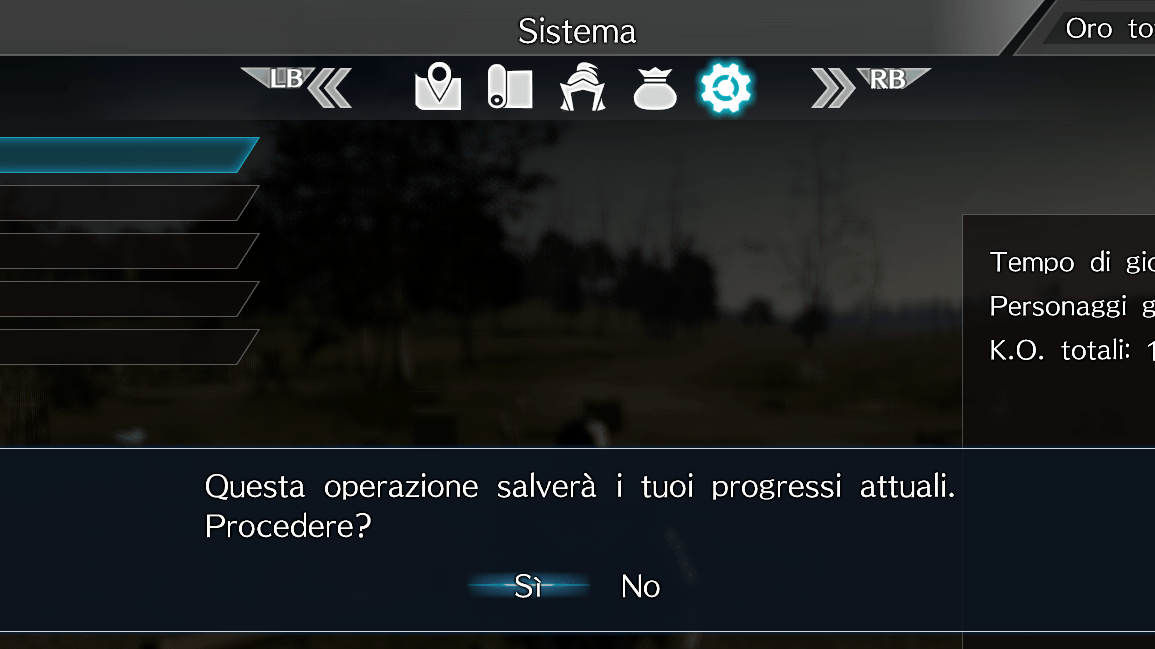
Task: Open the warrior helmet tab icon
Action: coord(583,87)
